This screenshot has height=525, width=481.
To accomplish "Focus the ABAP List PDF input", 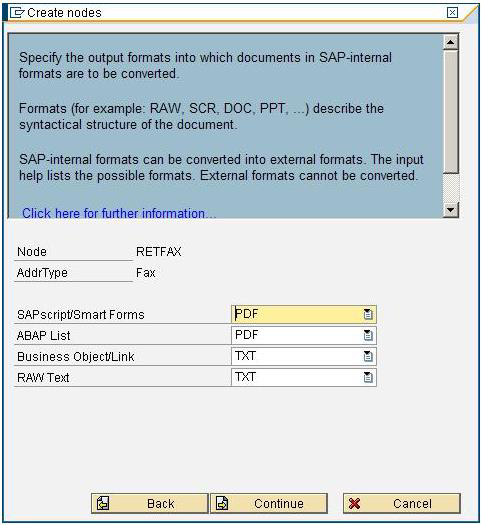I will 304,335.
